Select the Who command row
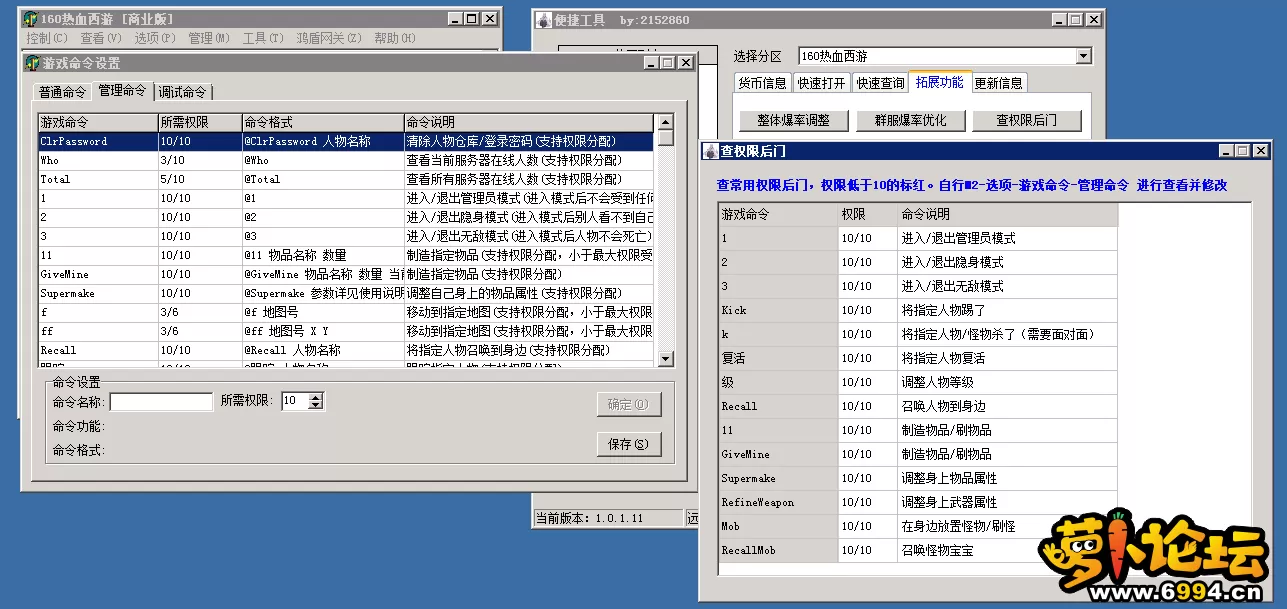Screen dimensions: 1287x609 pyautogui.click(x=347, y=160)
